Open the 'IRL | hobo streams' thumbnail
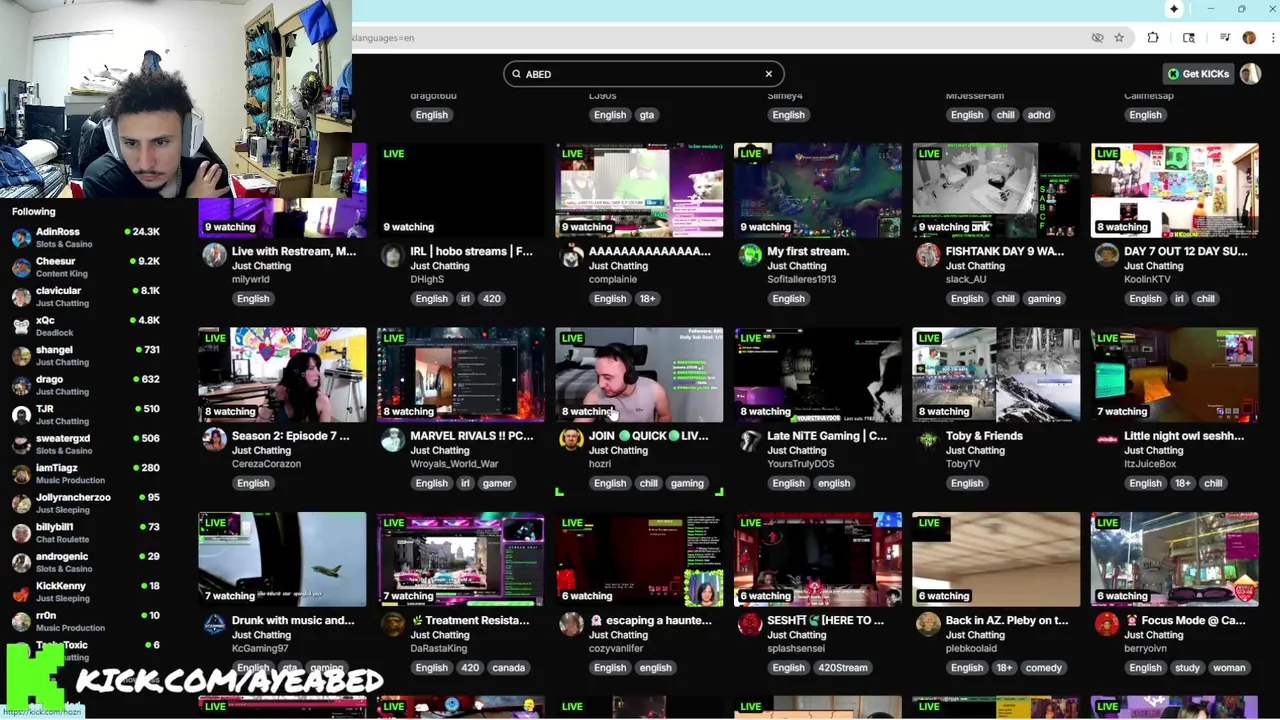 [460, 190]
